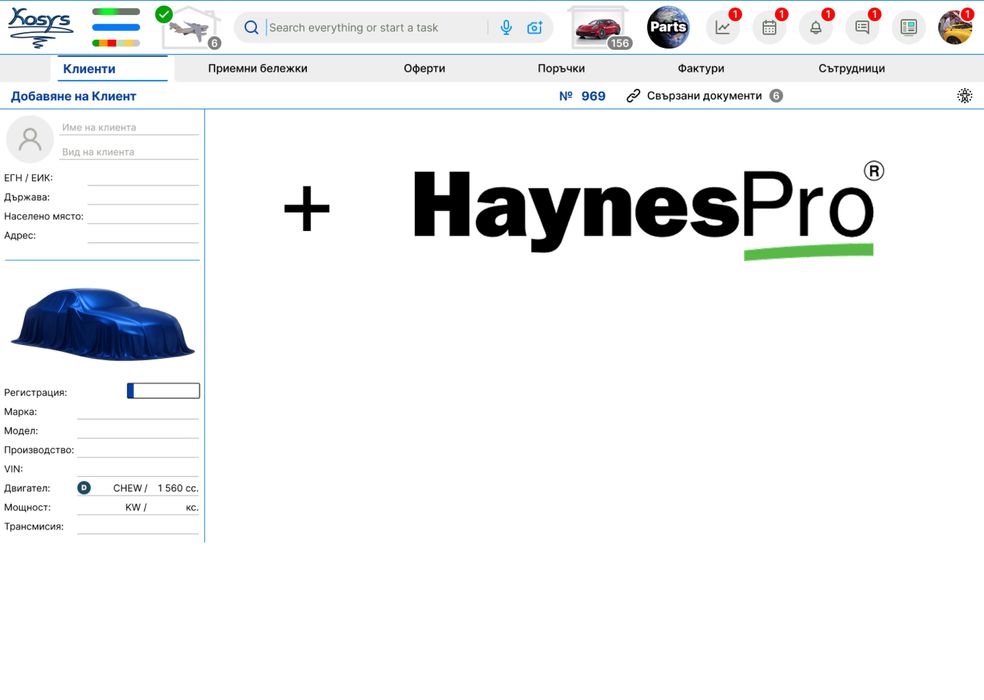
Task: Click the Име на клиента field
Action: (x=130, y=127)
